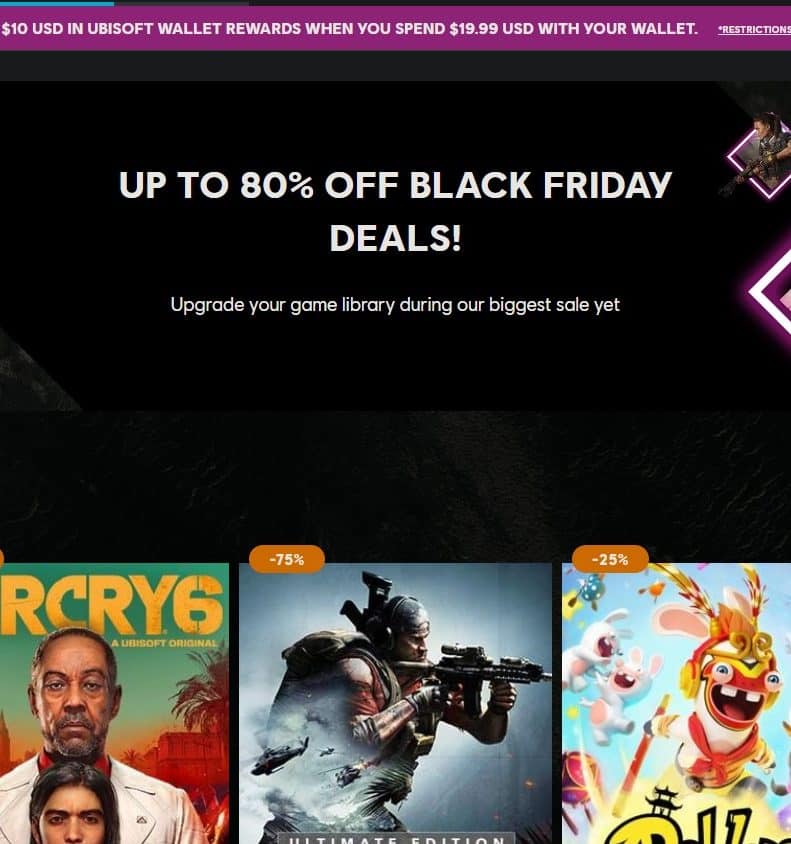Click the 'Up to 80% off Black Friday Deals' heading

click(x=396, y=211)
